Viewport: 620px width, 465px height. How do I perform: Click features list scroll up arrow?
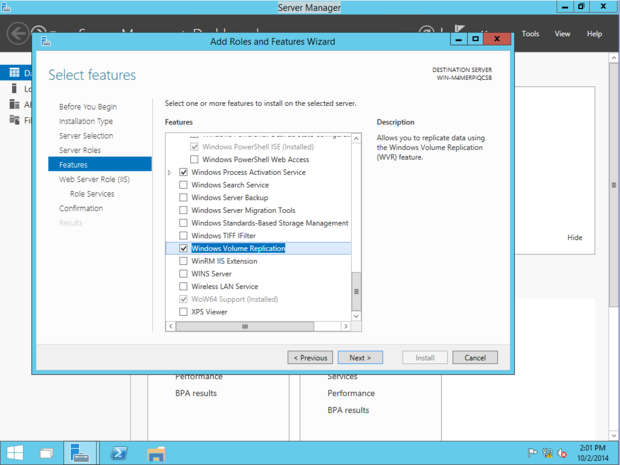pyautogui.click(x=356, y=138)
